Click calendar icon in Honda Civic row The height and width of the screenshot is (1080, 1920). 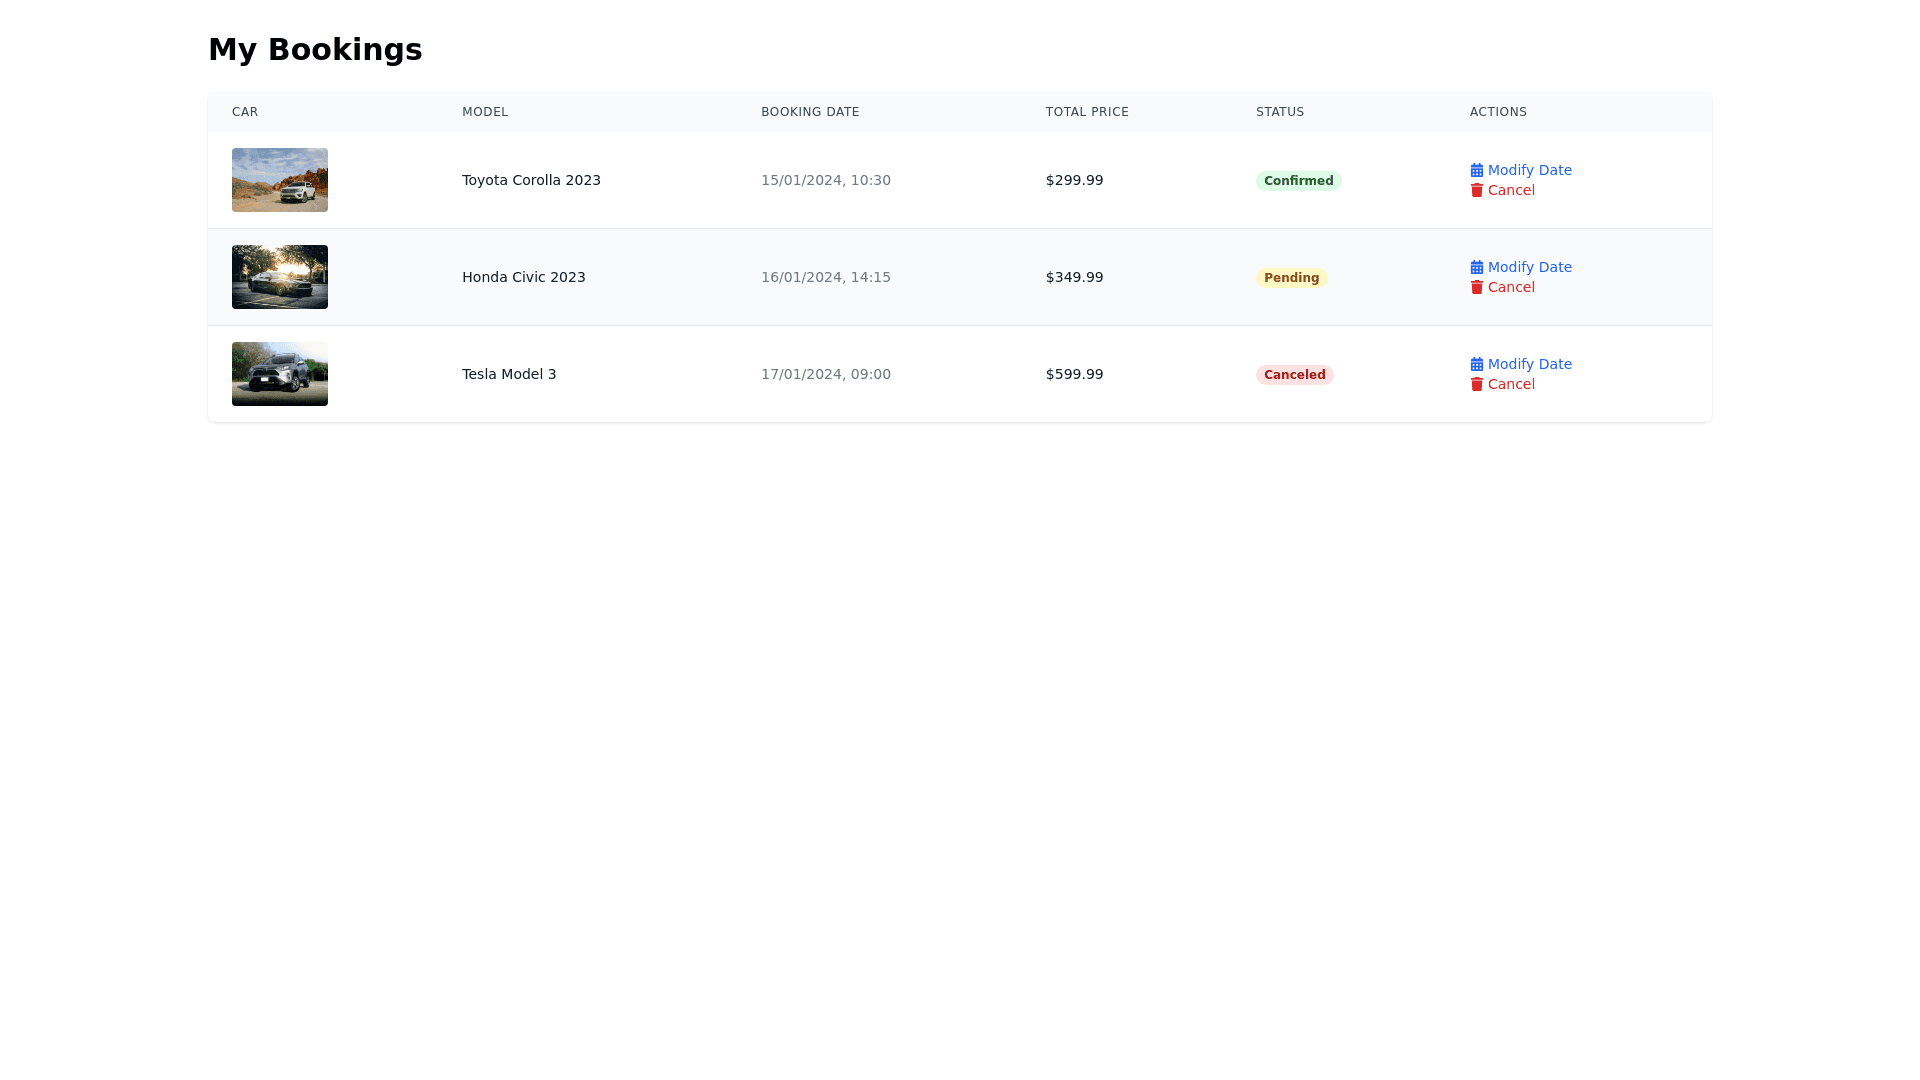tap(1476, 267)
